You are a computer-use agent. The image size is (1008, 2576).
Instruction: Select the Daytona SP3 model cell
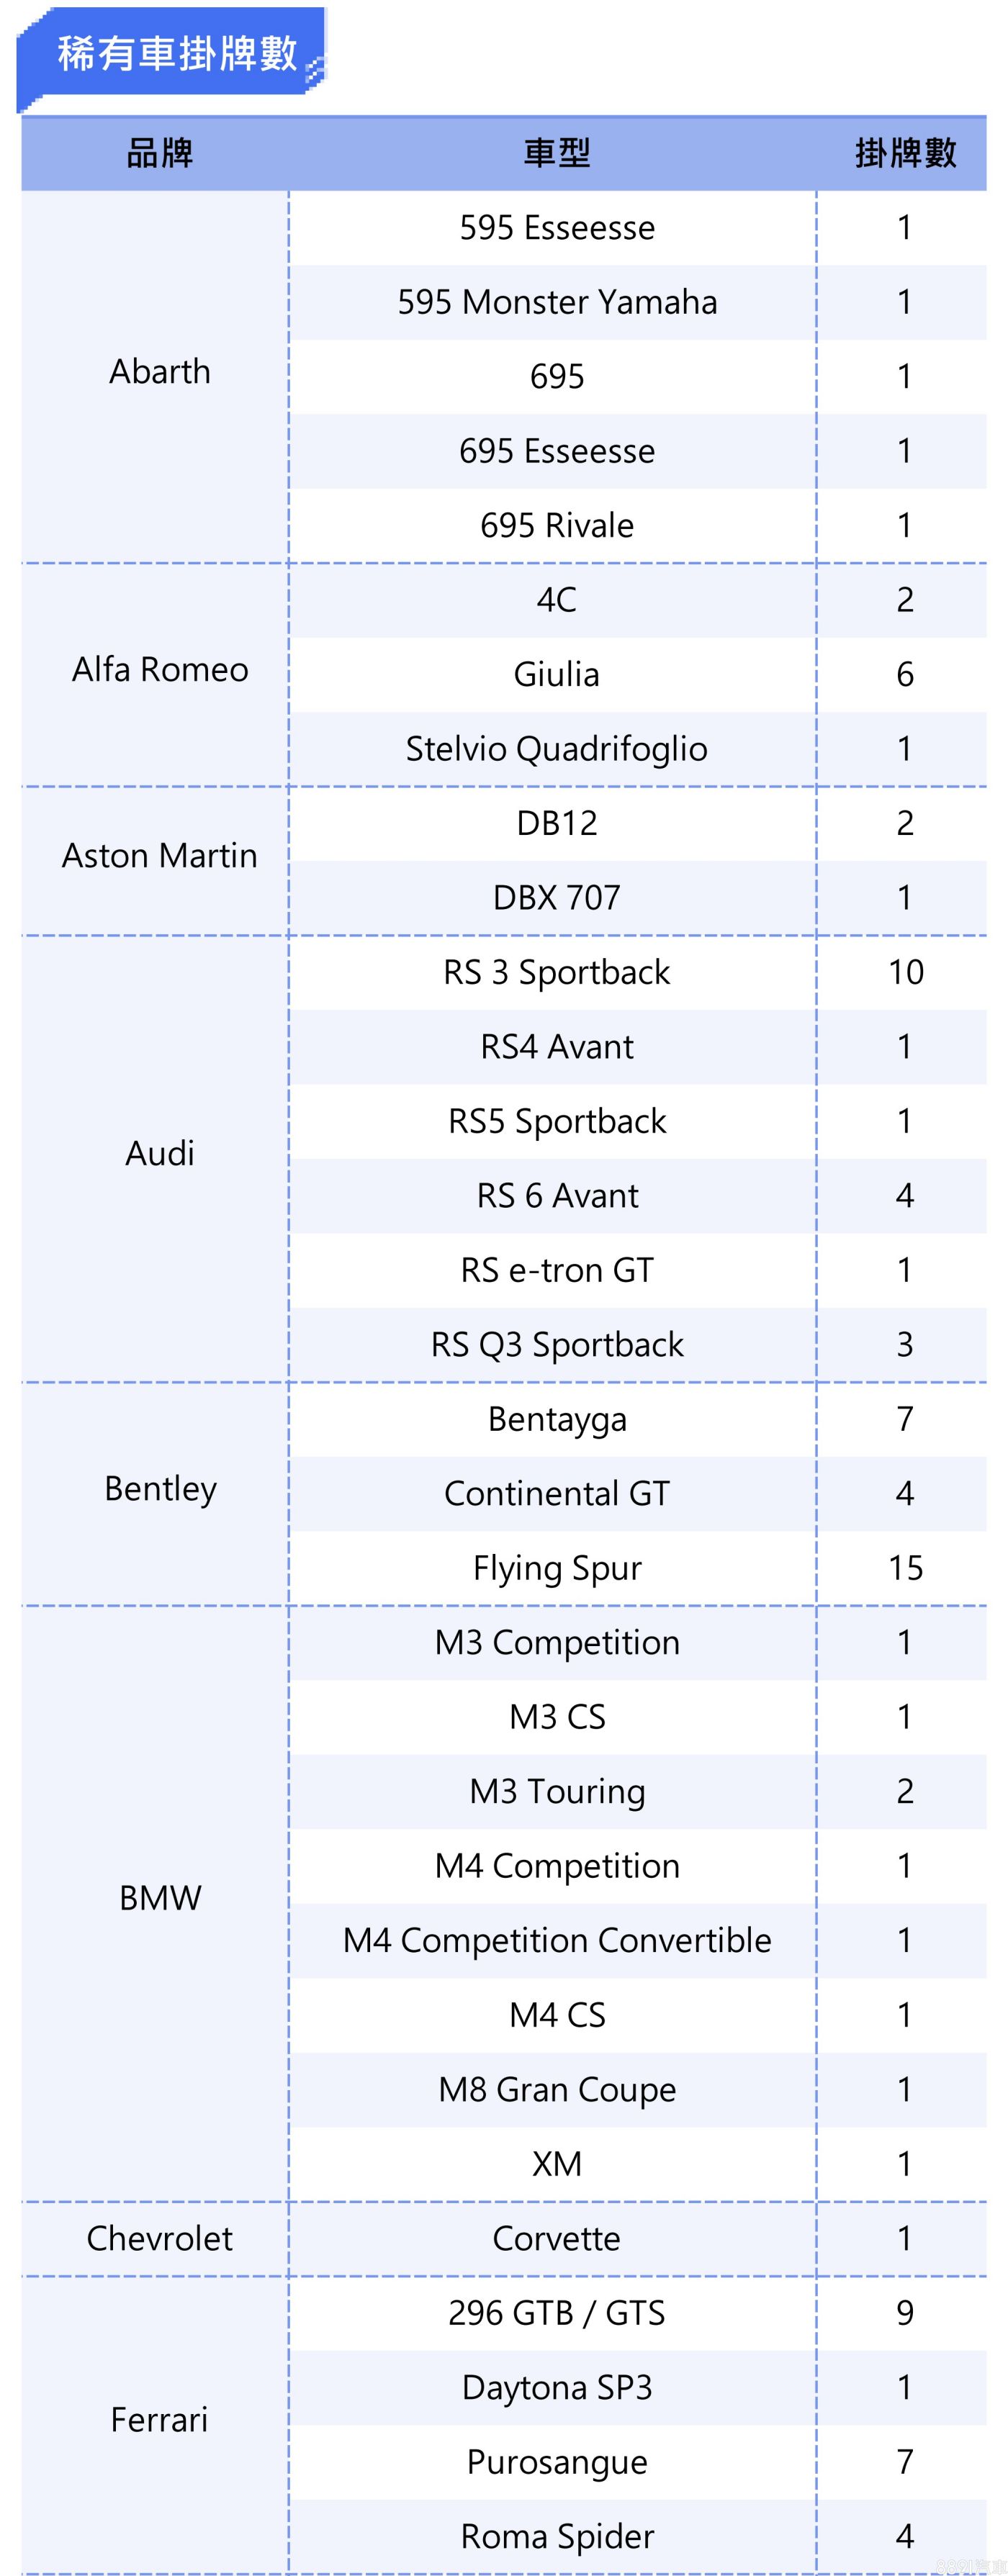(557, 2387)
